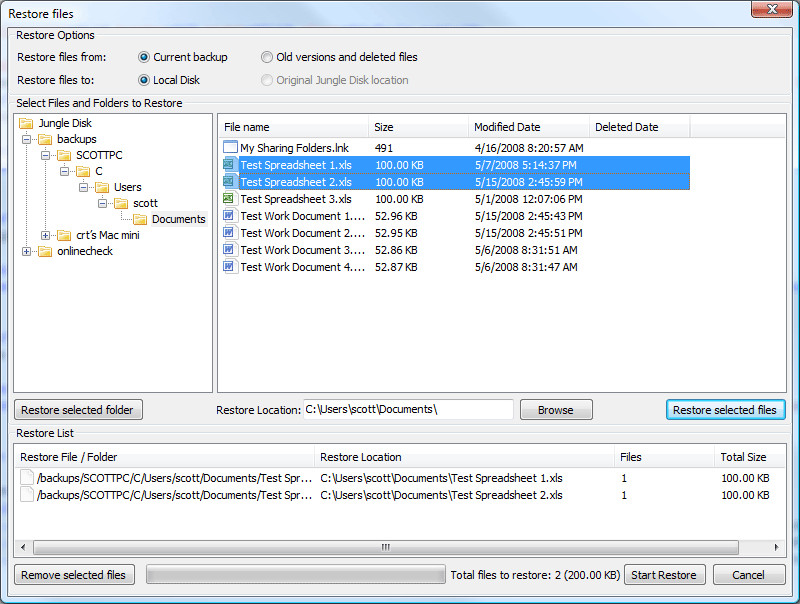
Task: Sort by the Modified Date column header
Action: point(529,127)
